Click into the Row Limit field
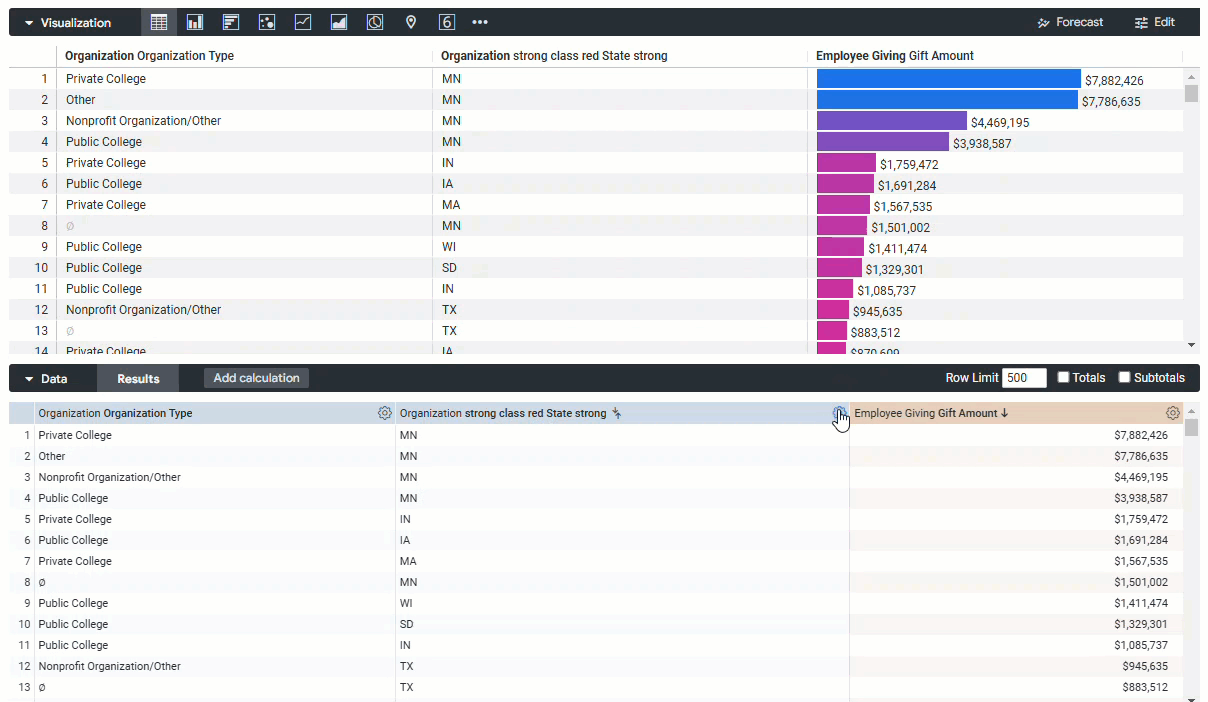This screenshot has height=702, width=1208. (1024, 377)
